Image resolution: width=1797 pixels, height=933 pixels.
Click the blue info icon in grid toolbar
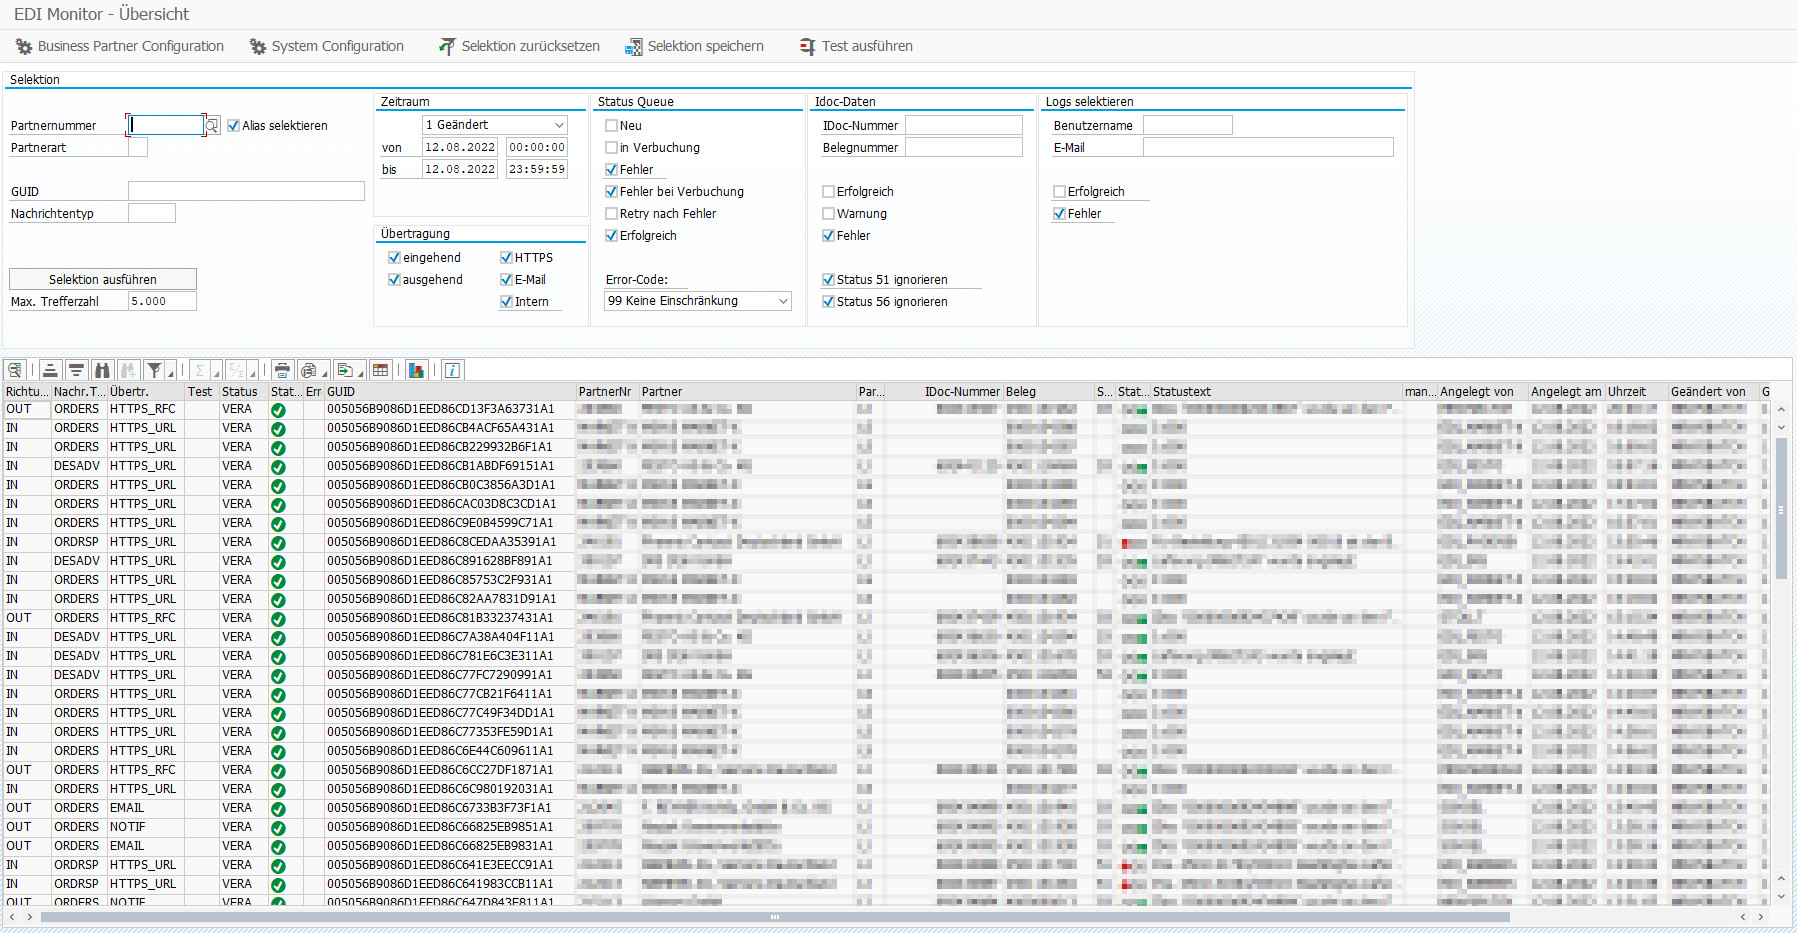pyautogui.click(x=452, y=370)
